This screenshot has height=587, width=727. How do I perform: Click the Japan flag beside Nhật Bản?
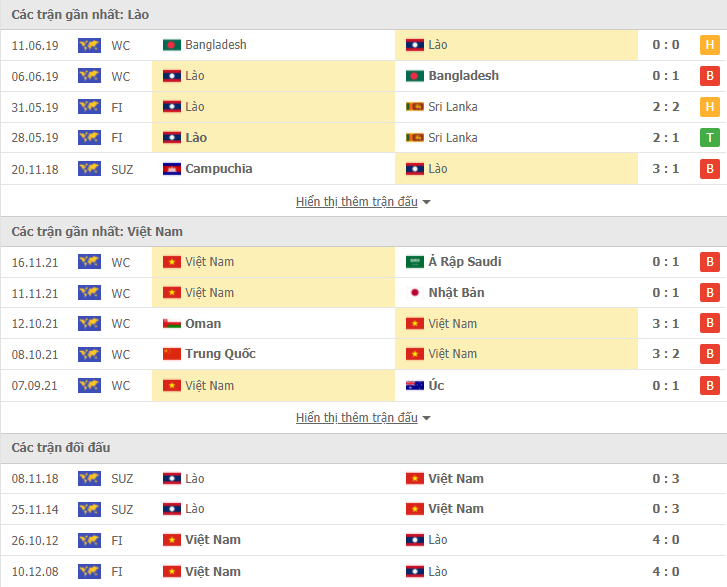tap(415, 293)
